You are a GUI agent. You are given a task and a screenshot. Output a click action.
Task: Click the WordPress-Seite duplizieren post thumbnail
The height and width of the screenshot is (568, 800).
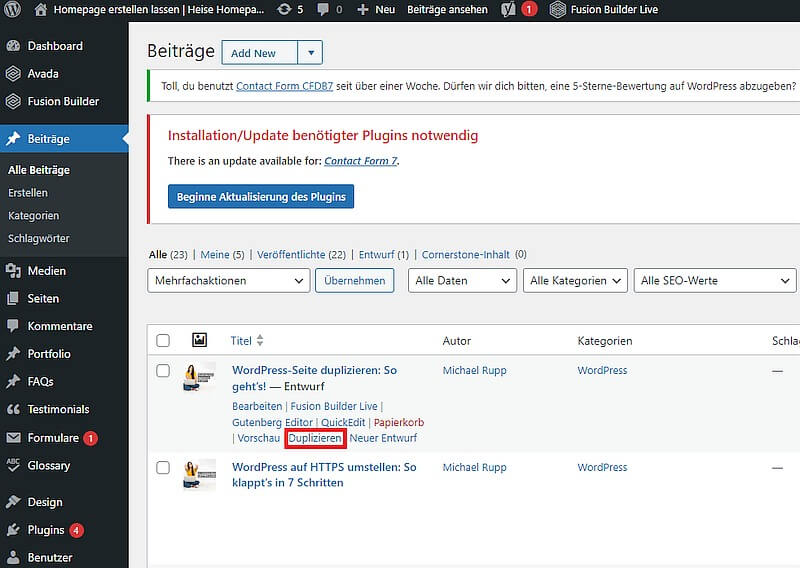(199, 377)
